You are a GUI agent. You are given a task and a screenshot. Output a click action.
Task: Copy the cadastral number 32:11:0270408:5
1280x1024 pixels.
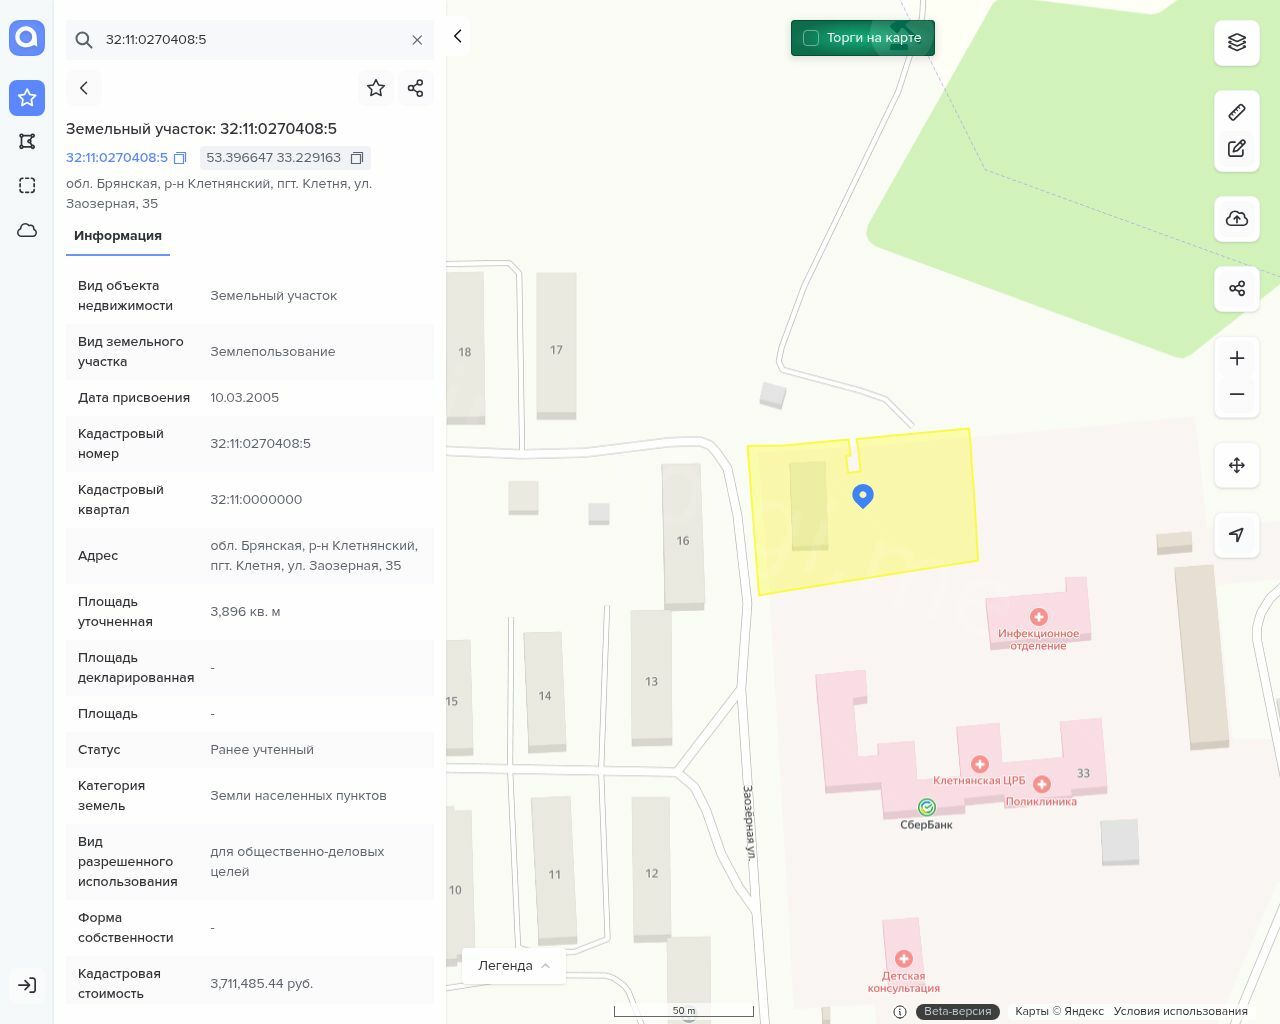point(180,158)
